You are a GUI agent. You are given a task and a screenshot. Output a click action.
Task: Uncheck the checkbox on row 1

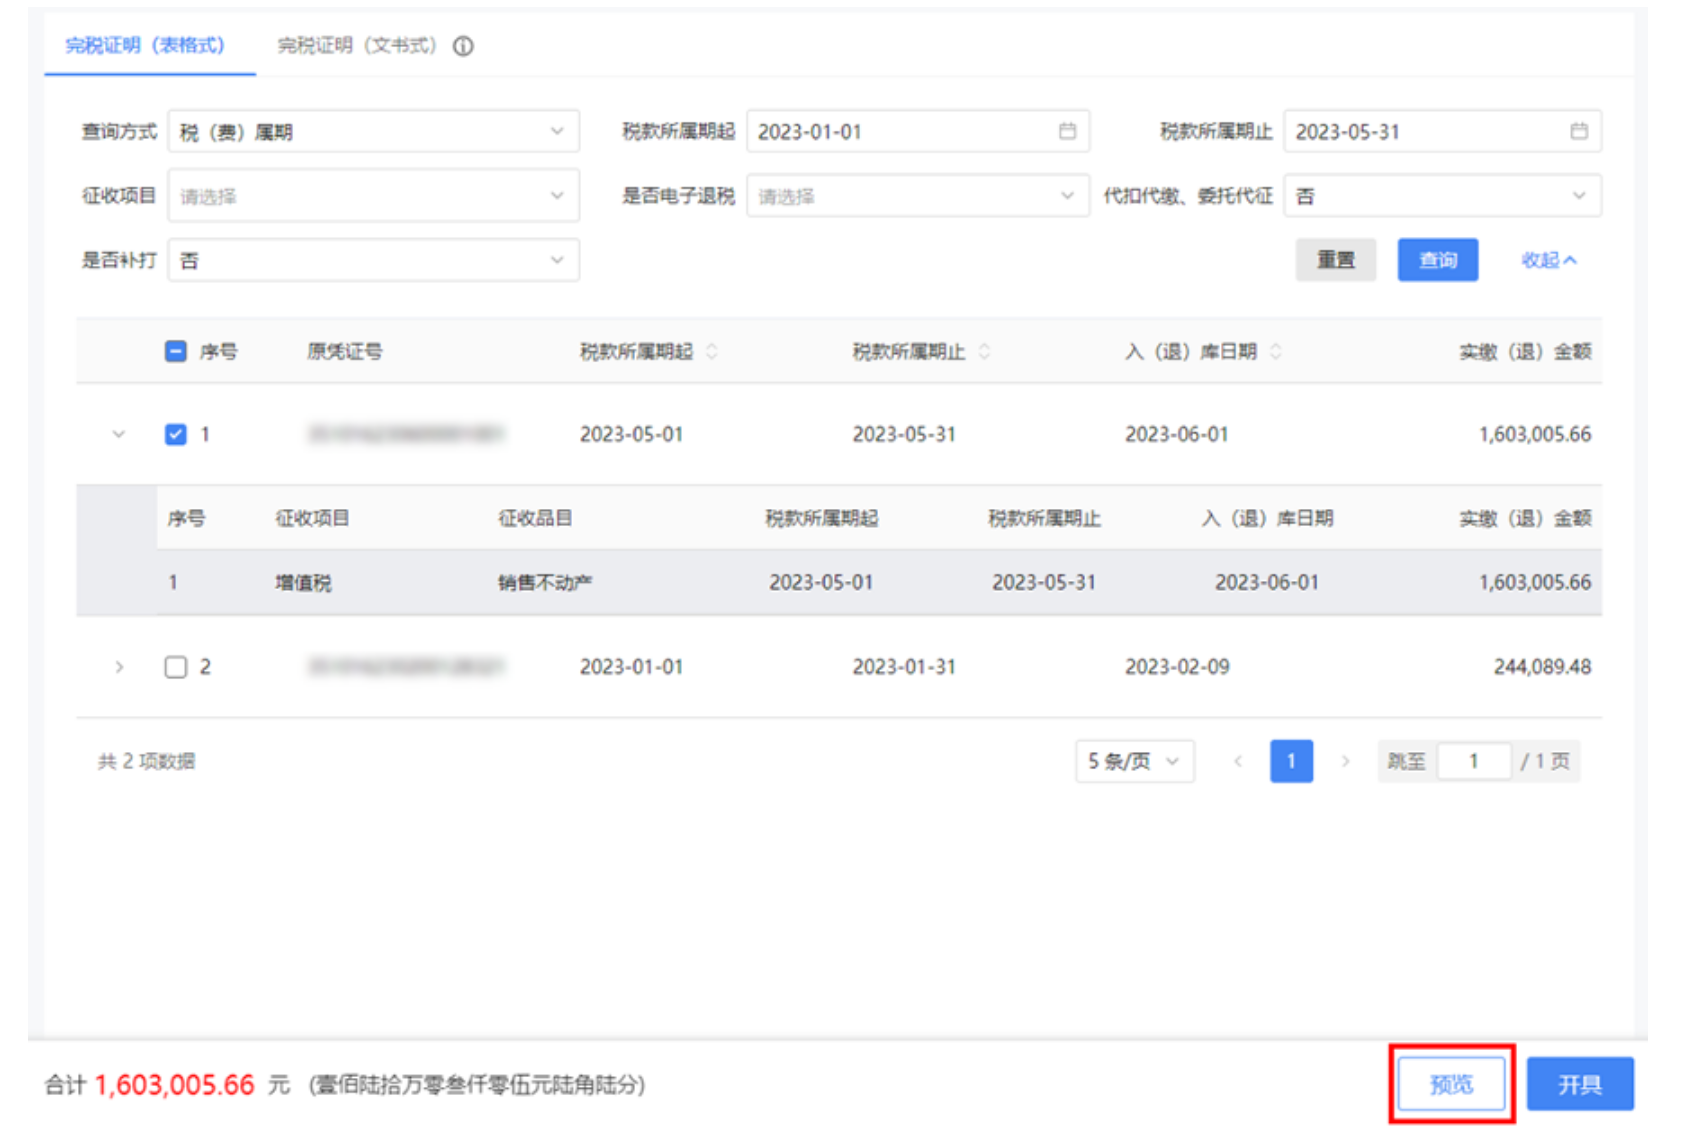tap(174, 434)
